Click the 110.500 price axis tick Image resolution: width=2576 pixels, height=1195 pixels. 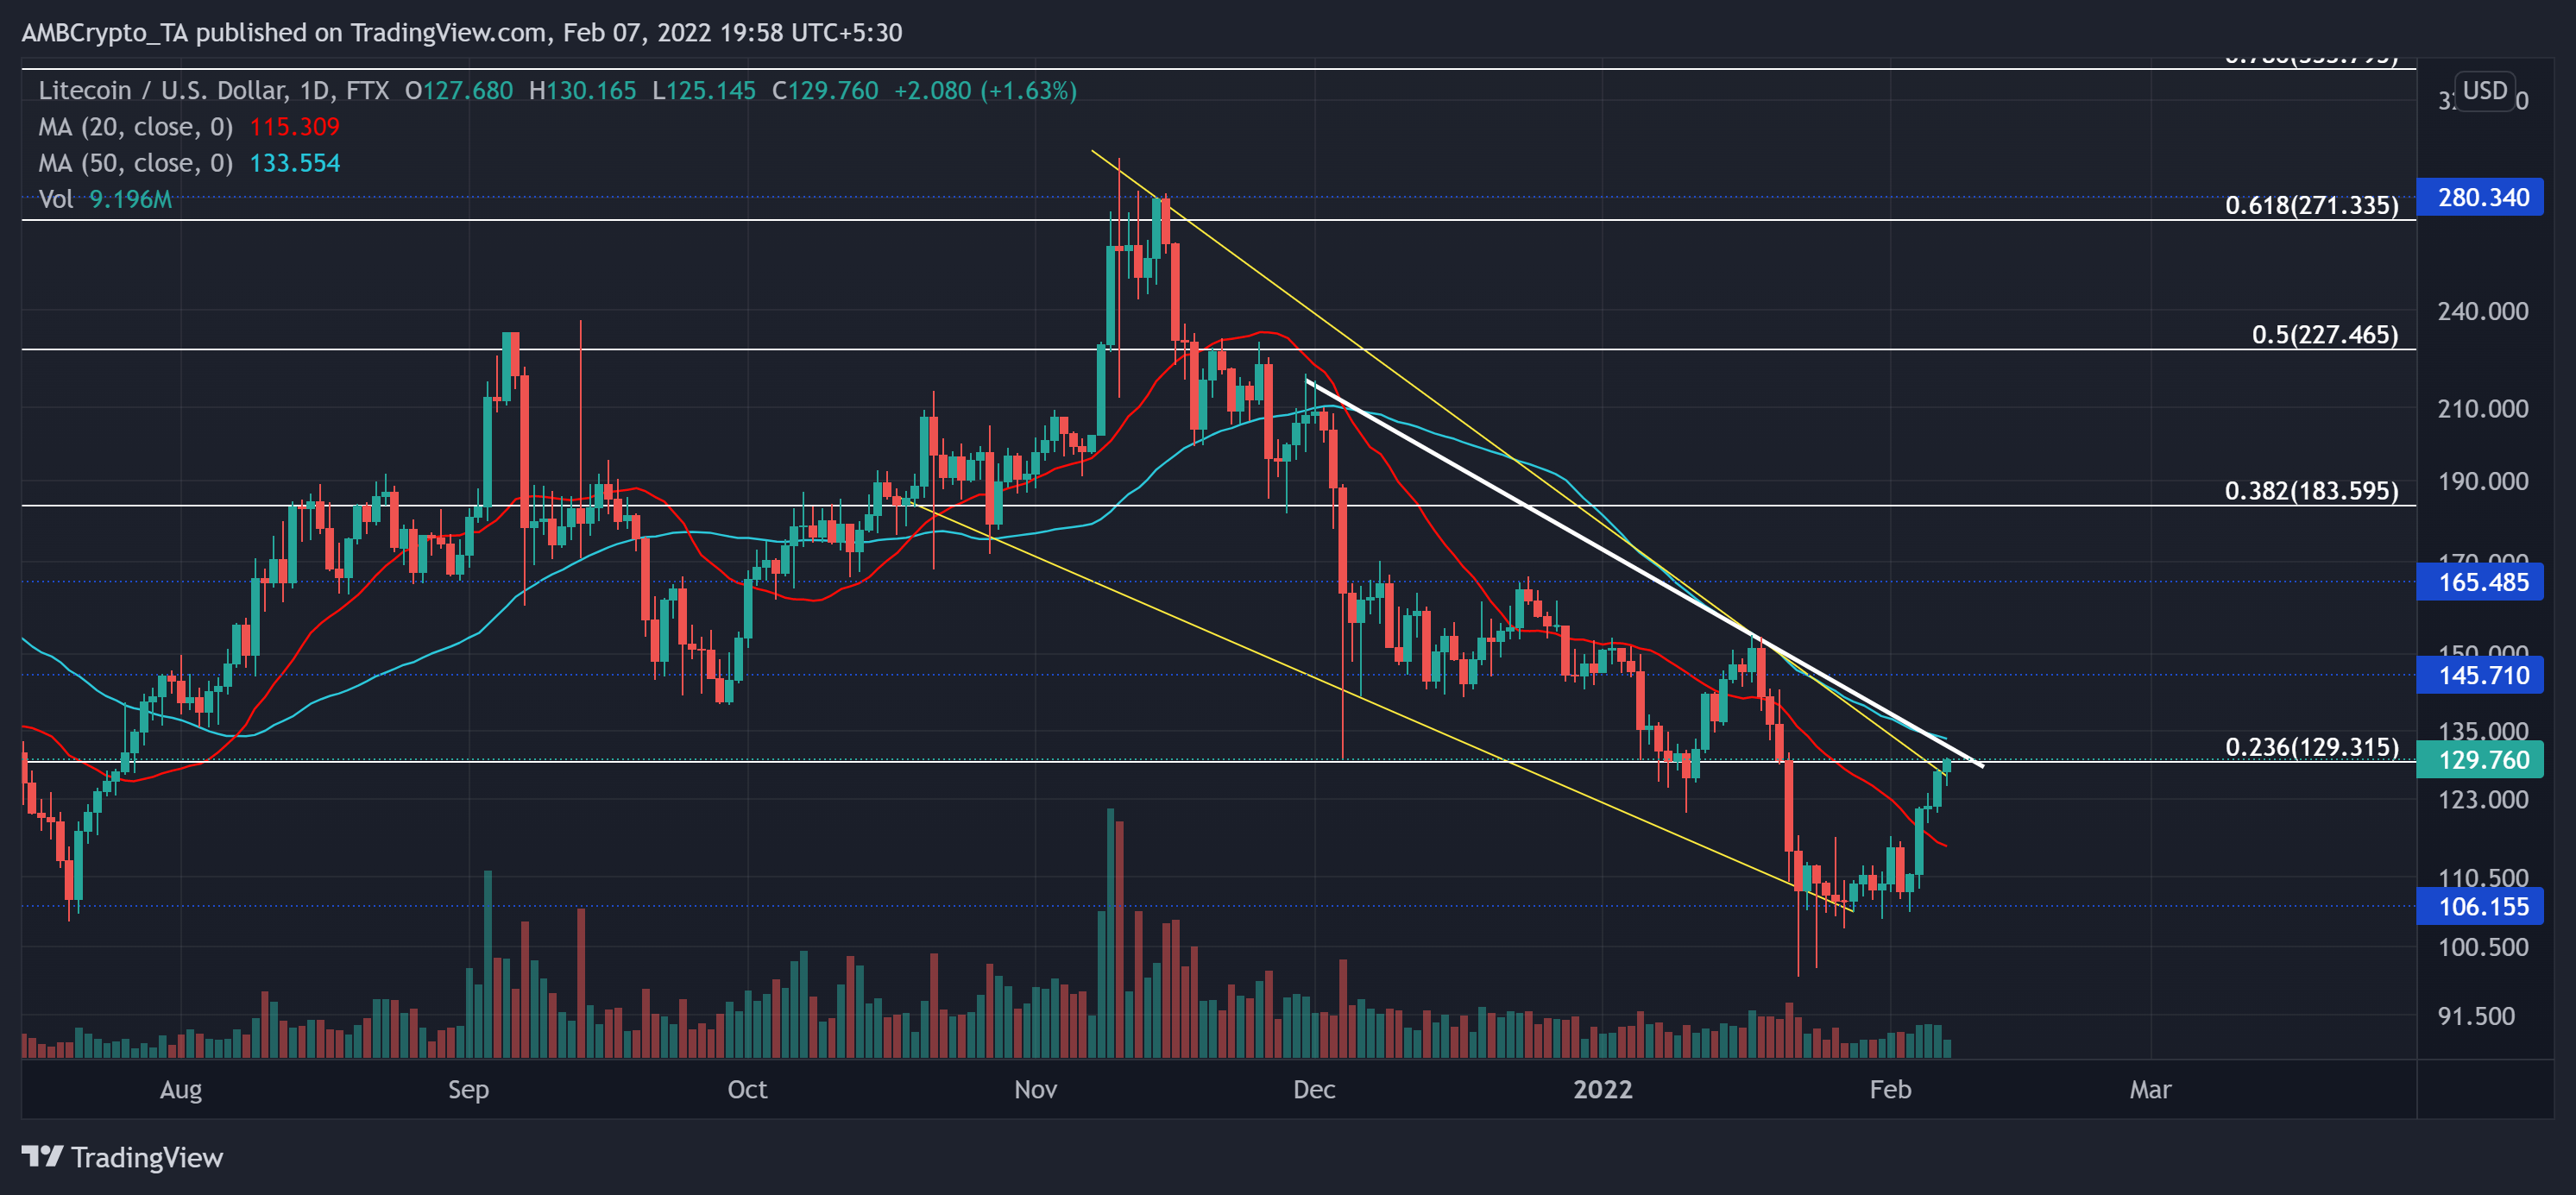pos(2482,877)
